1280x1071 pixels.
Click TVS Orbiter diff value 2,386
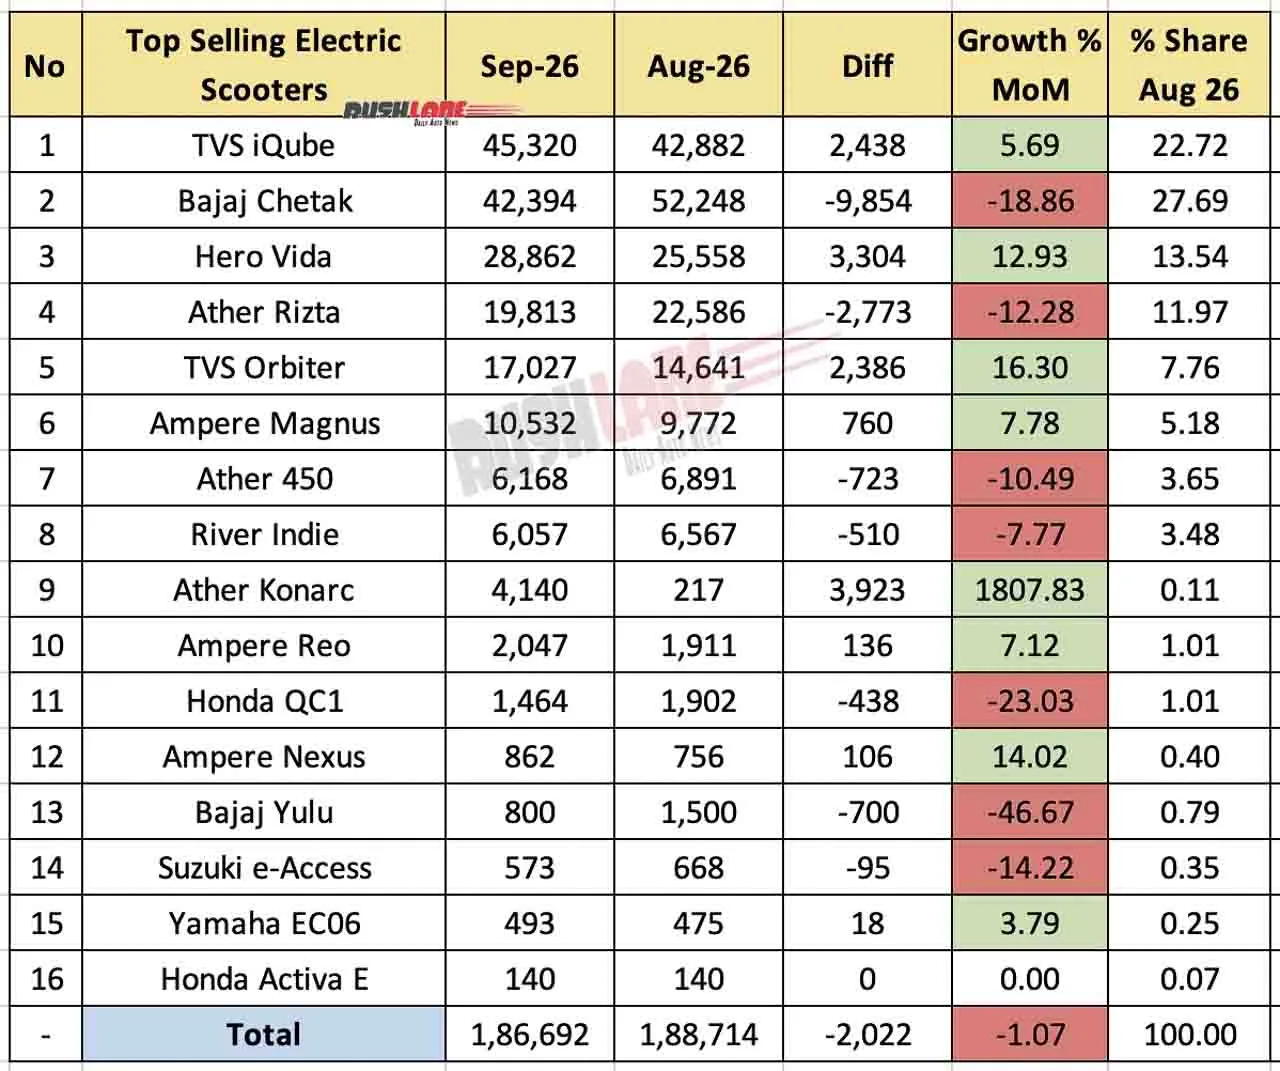pos(867,368)
